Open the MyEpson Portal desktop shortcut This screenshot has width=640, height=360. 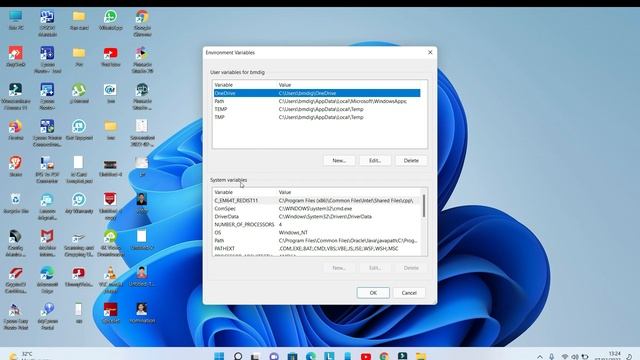[x=47, y=316]
